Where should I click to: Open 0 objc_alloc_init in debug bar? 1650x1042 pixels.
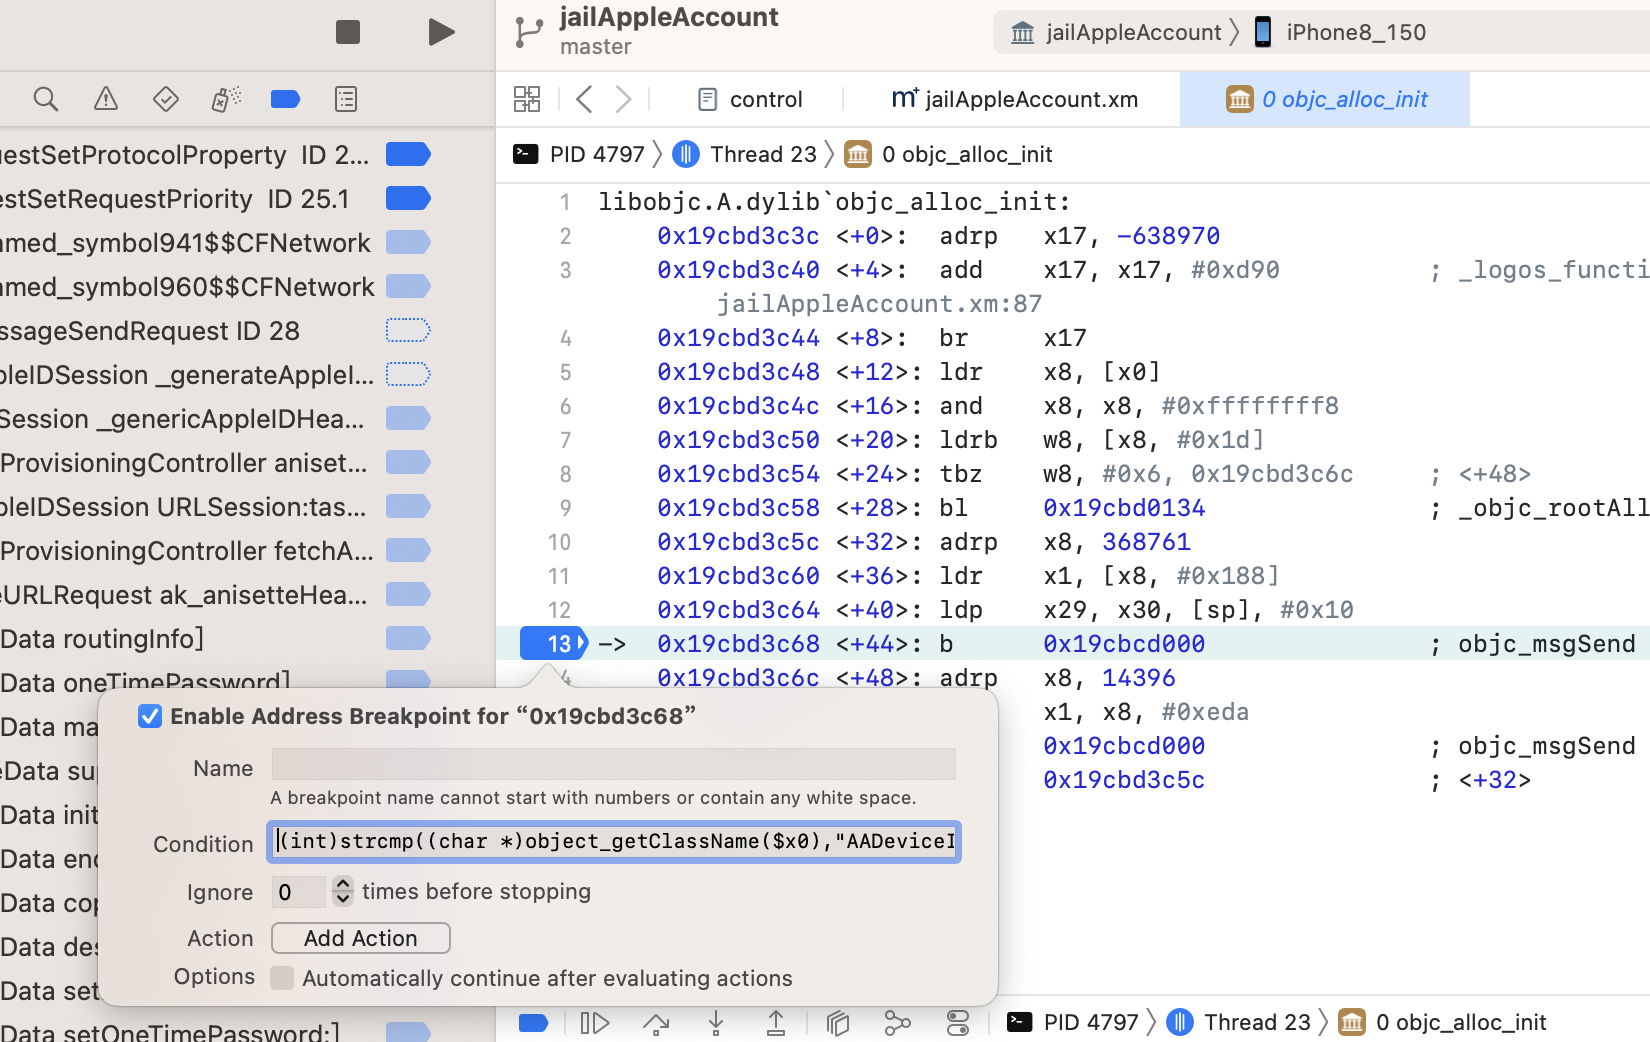click(1443, 1022)
